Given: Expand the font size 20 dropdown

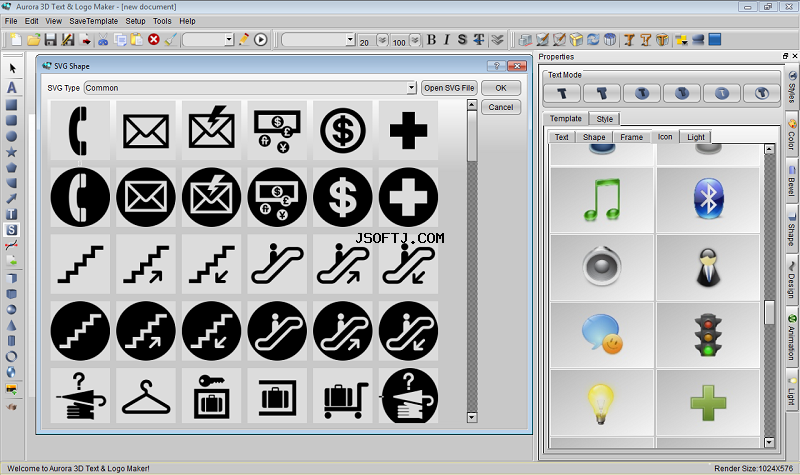Looking at the screenshot, I should 382,40.
